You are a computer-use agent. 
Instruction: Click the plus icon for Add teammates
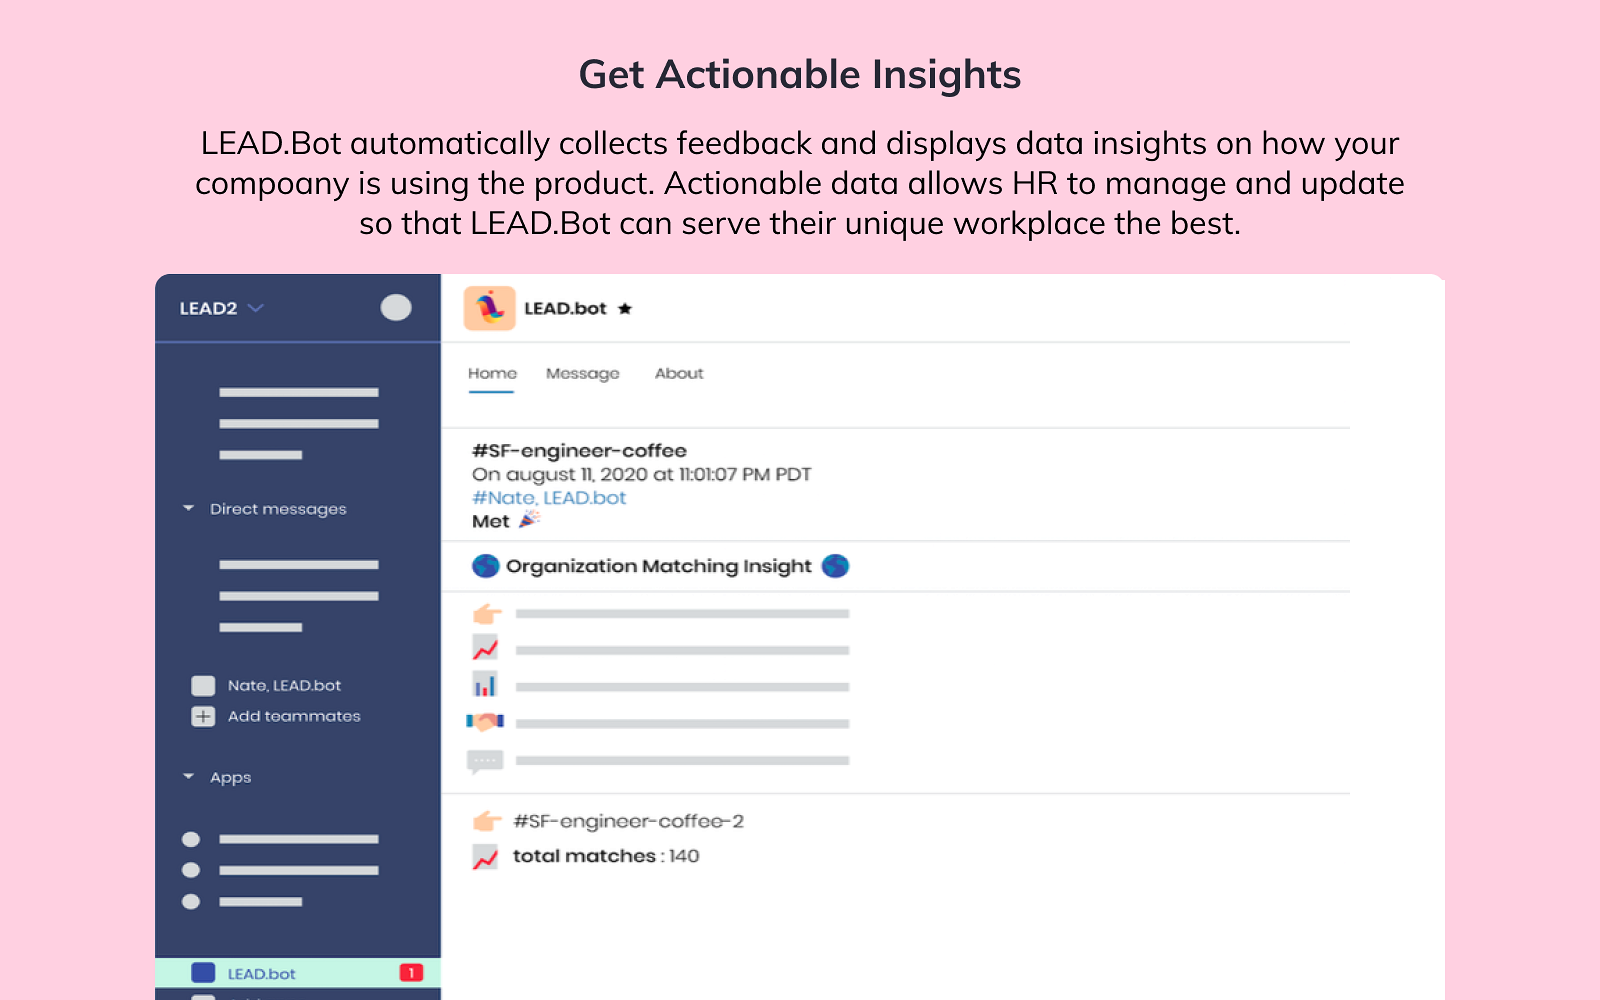203,717
